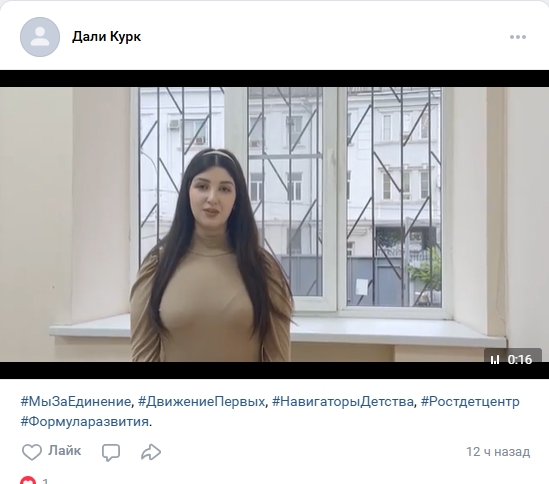This screenshot has height=484, width=549.
Task: Open the #ДвижениеПервых hashtag
Action: (x=201, y=401)
